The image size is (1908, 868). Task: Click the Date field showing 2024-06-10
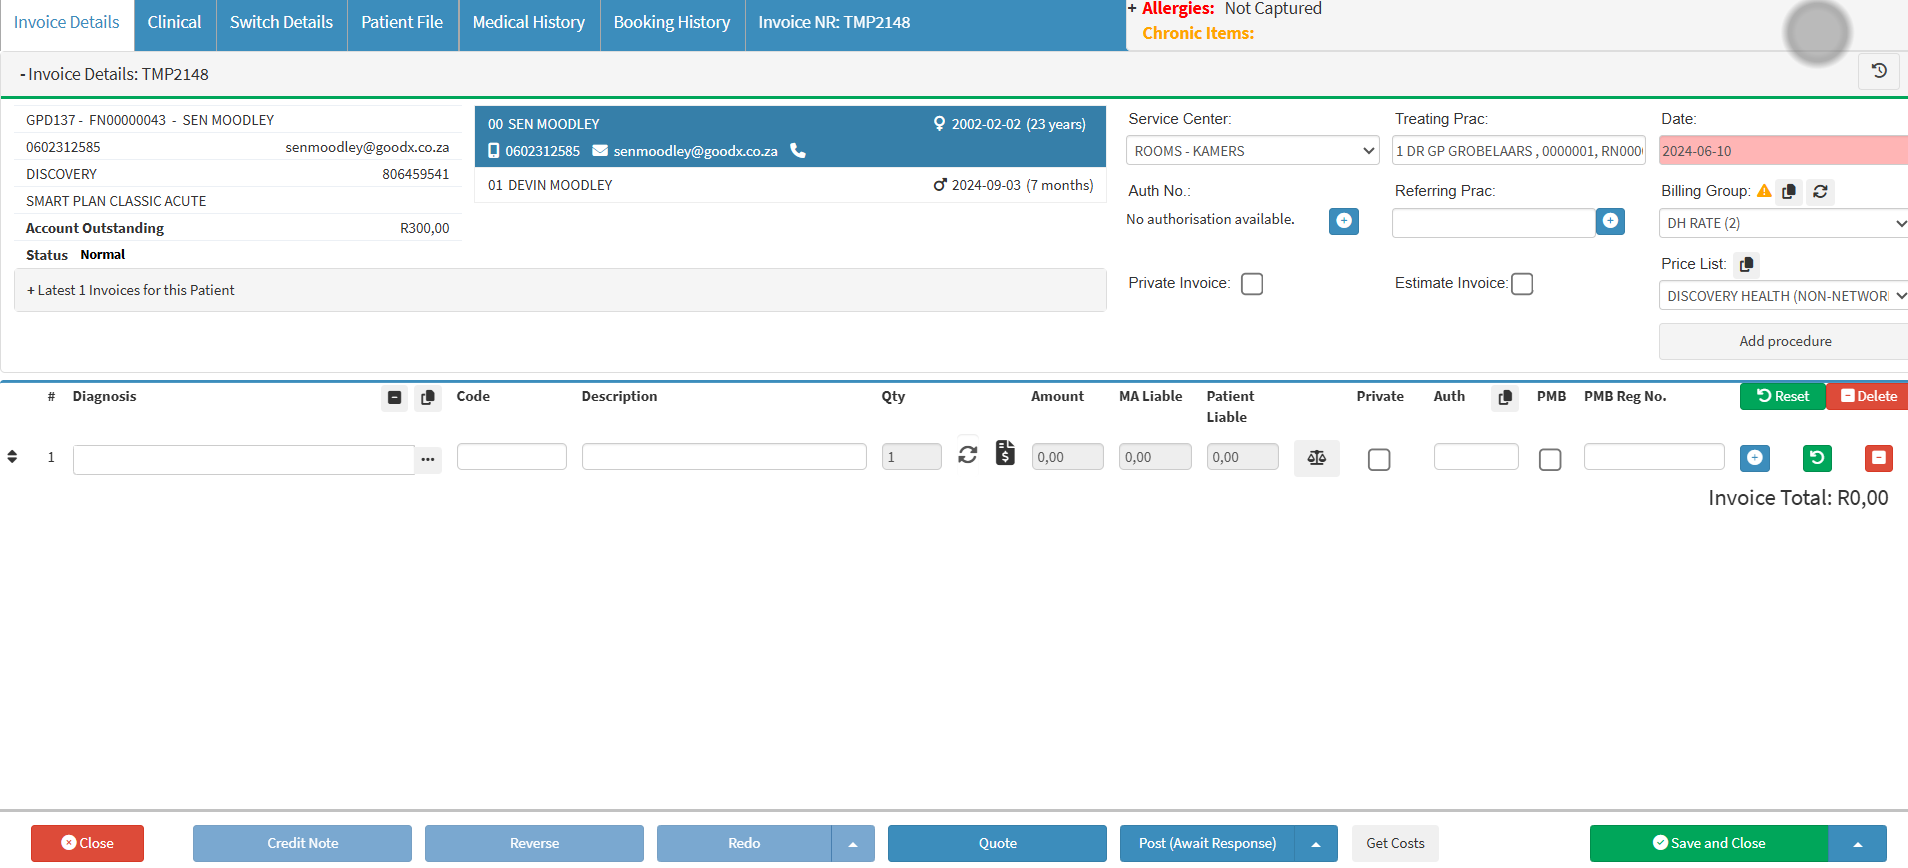[x=1782, y=151]
